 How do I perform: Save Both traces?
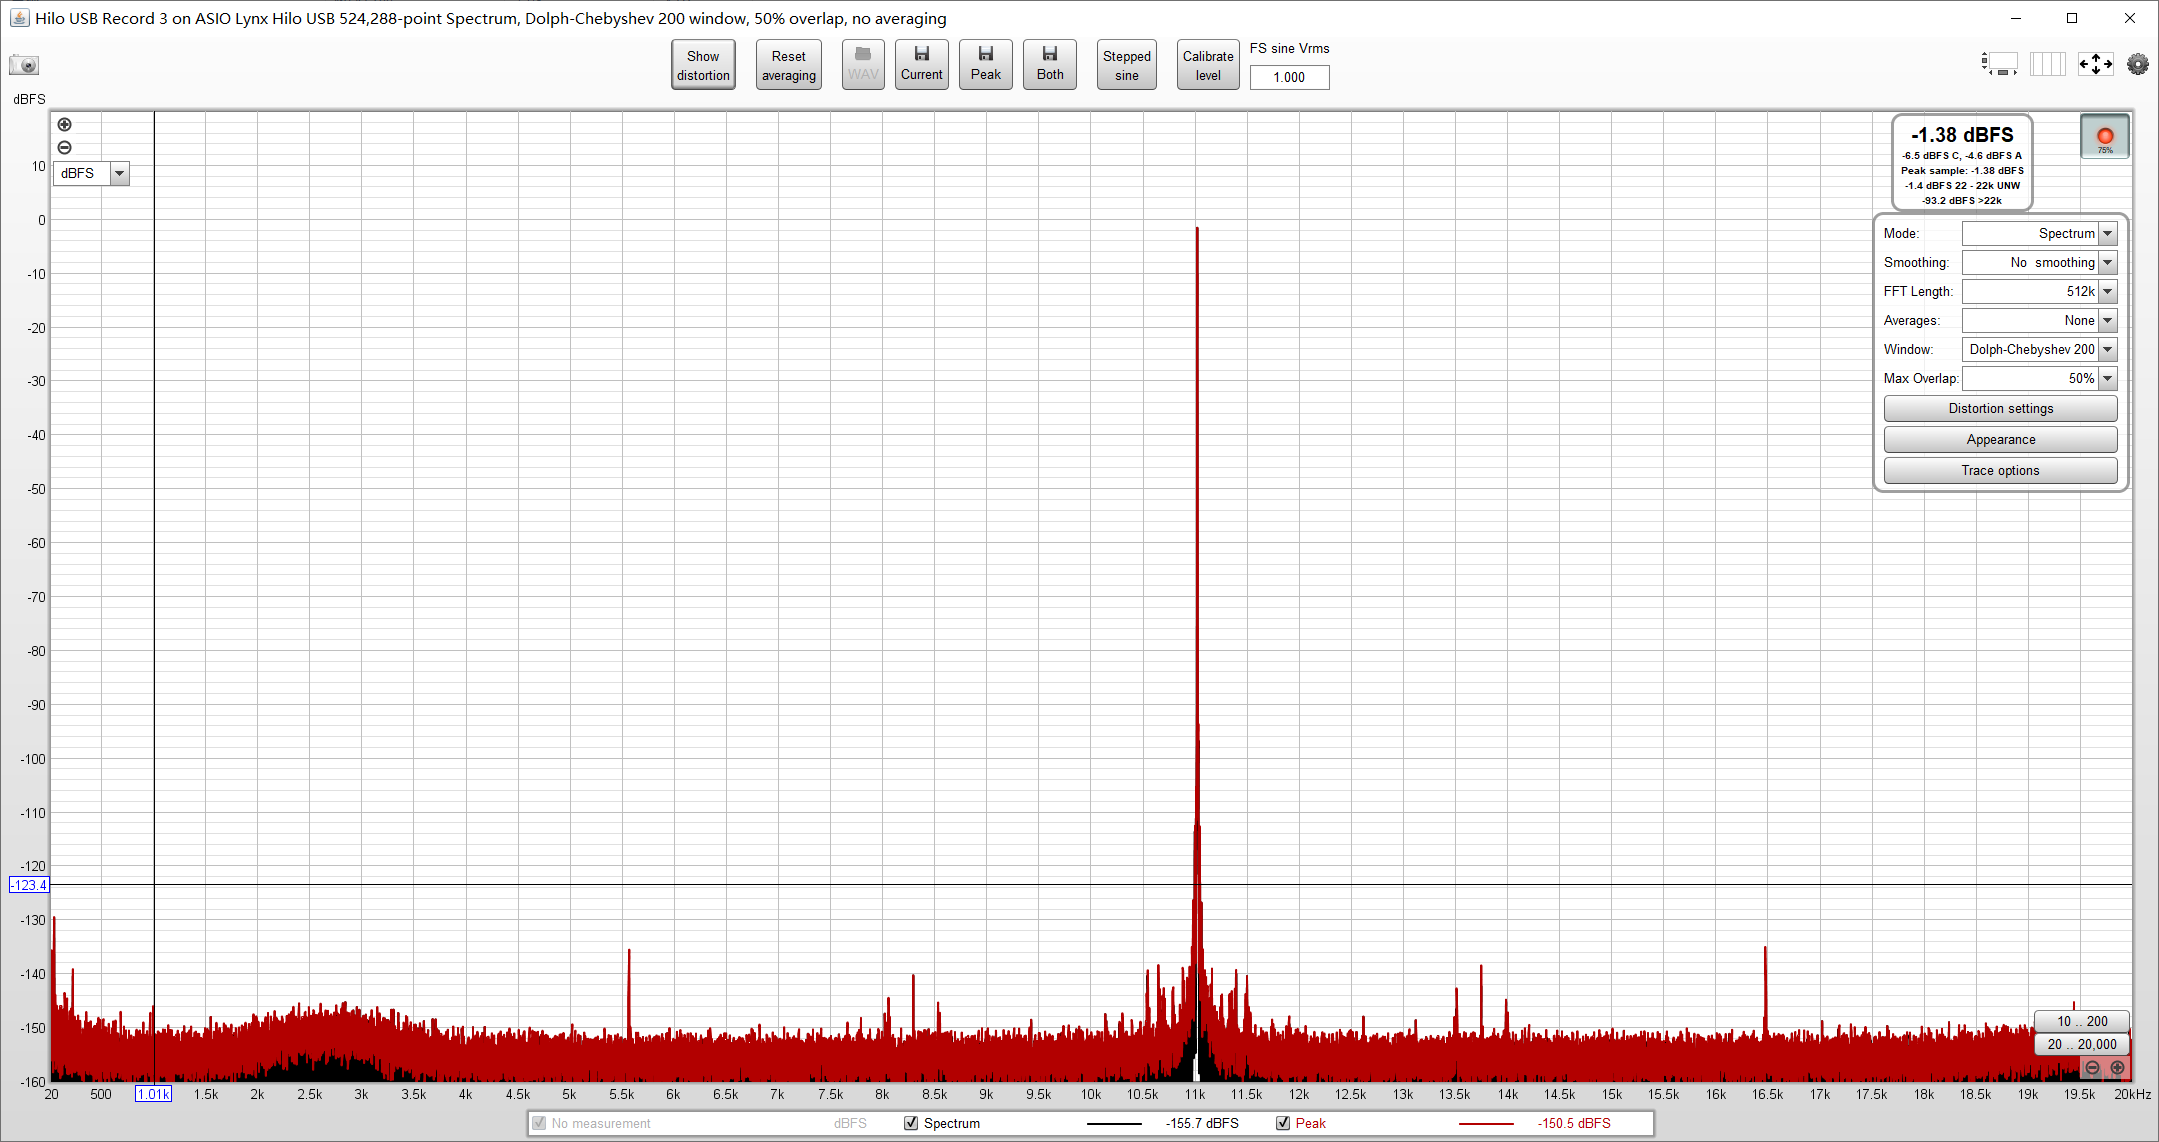coord(1049,65)
